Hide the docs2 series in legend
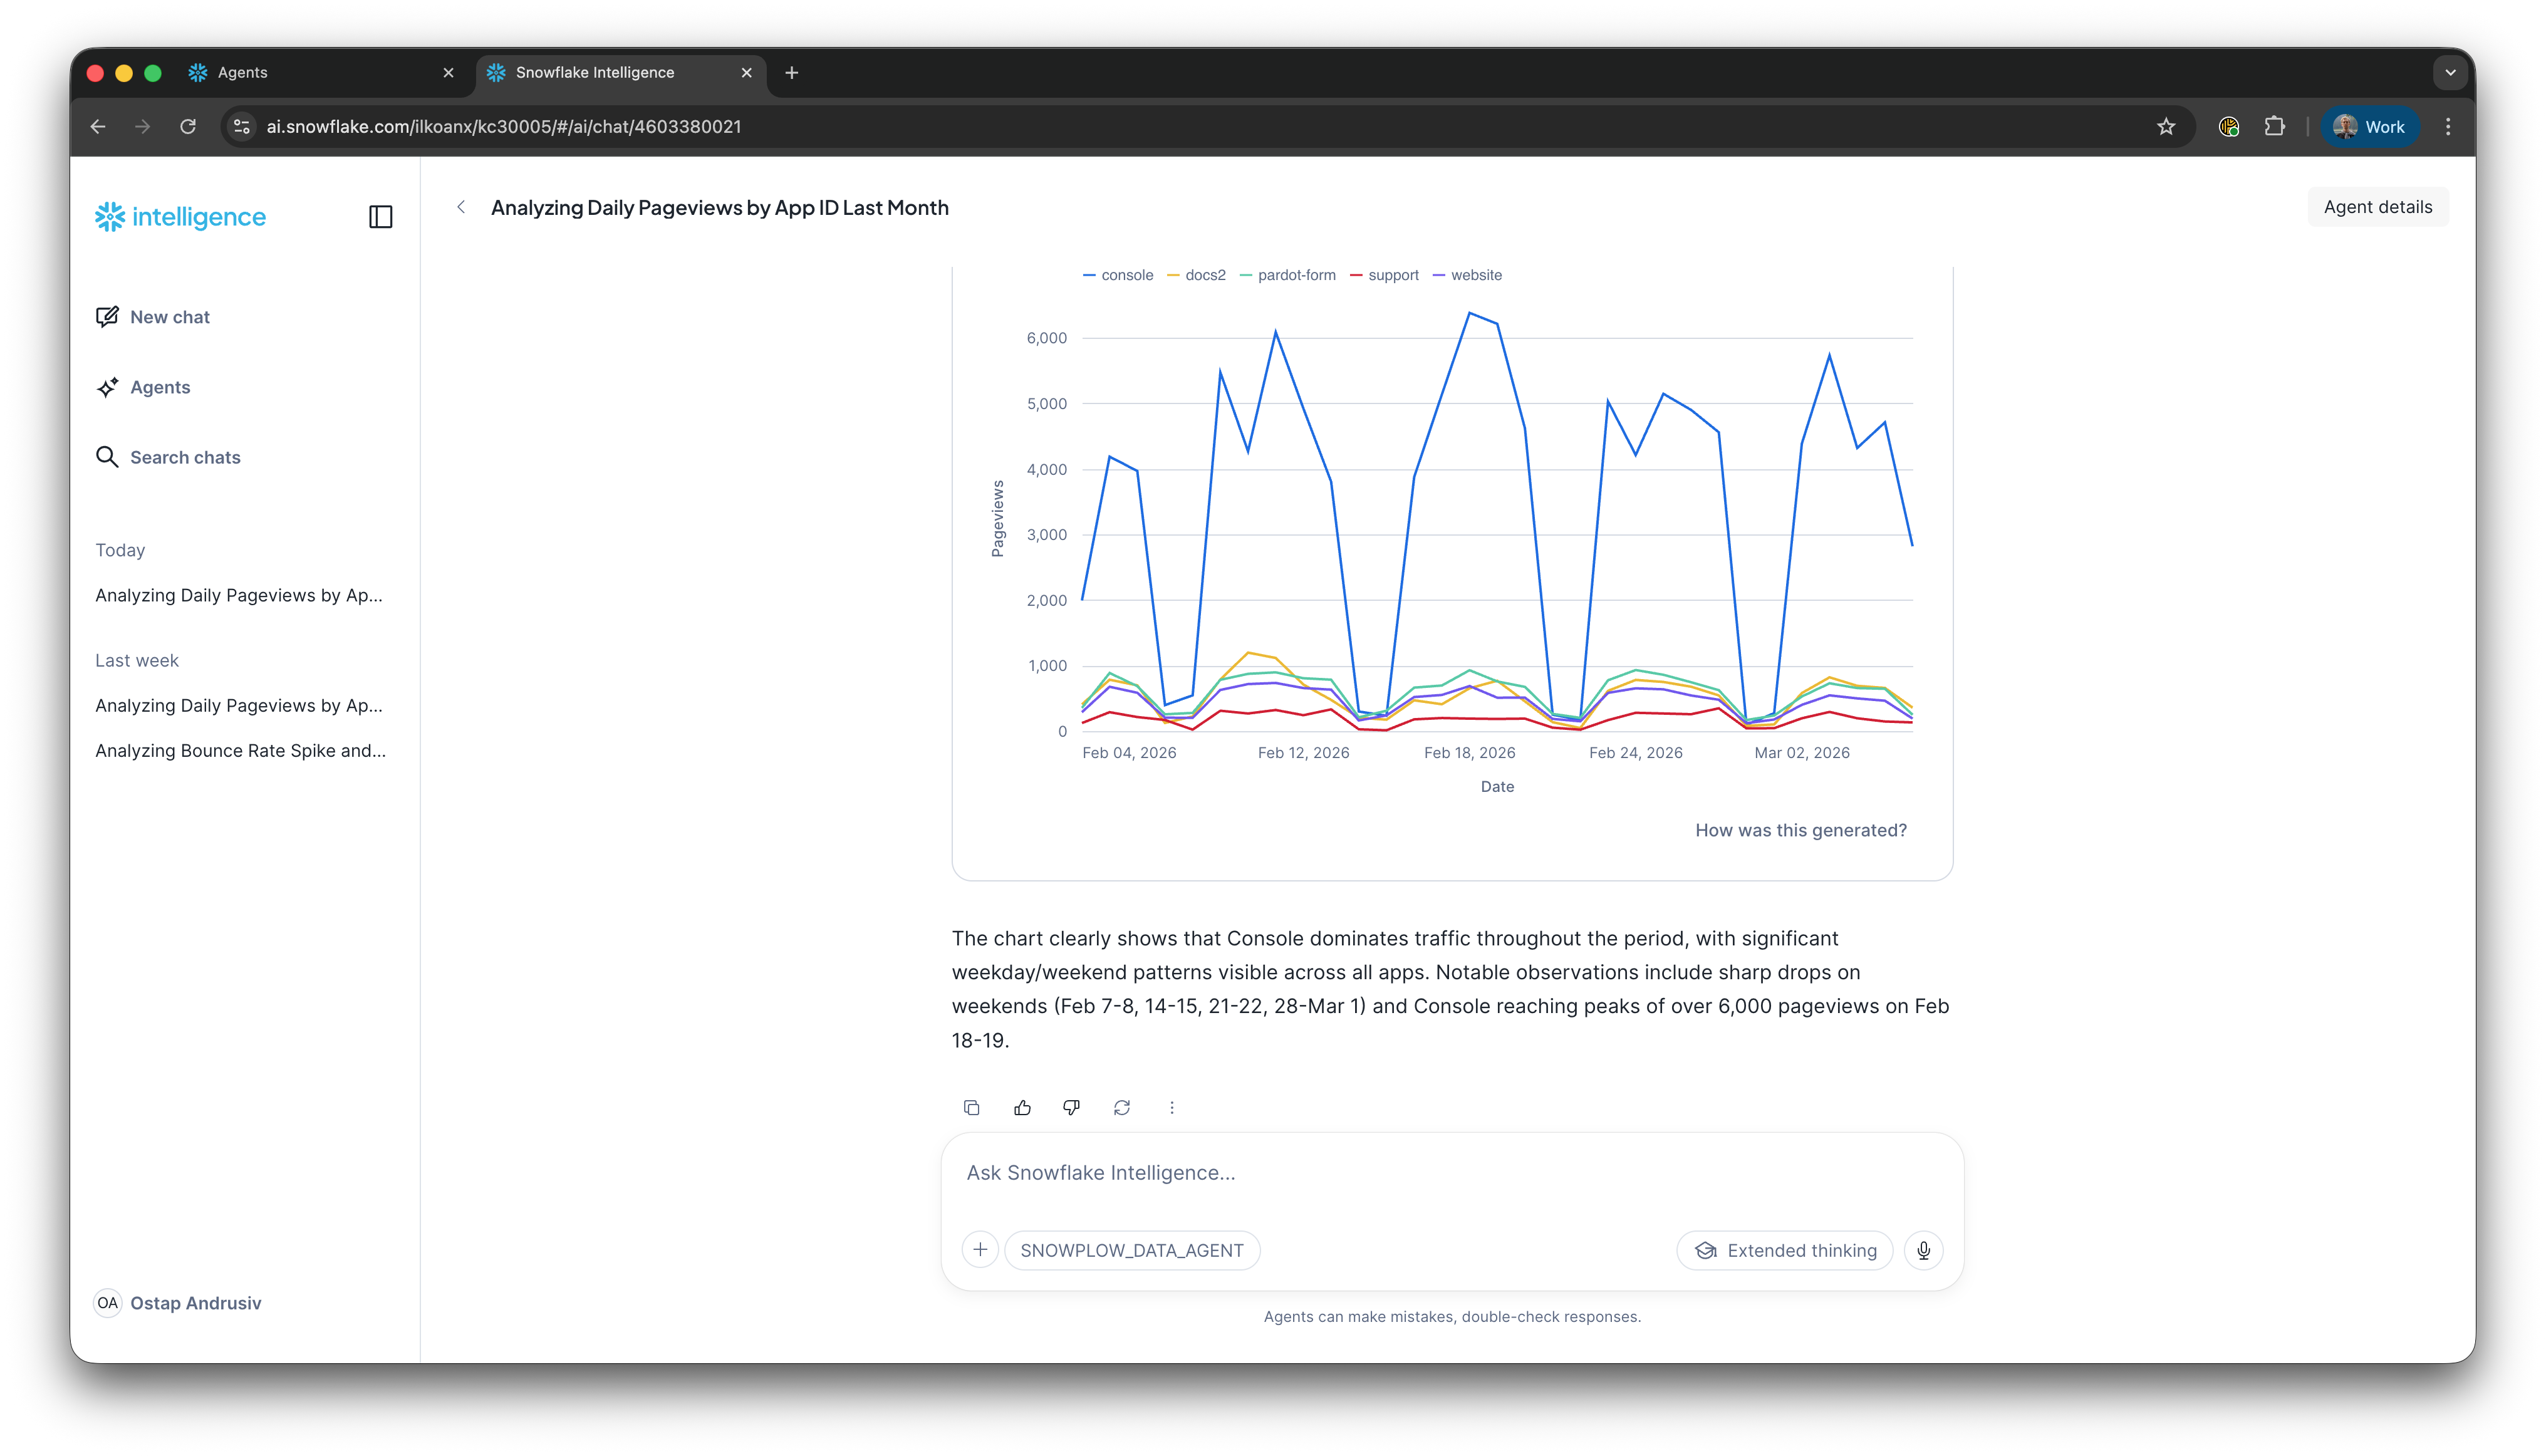Image resolution: width=2546 pixels, height=1456 pixels. [x=1197, y=275]
